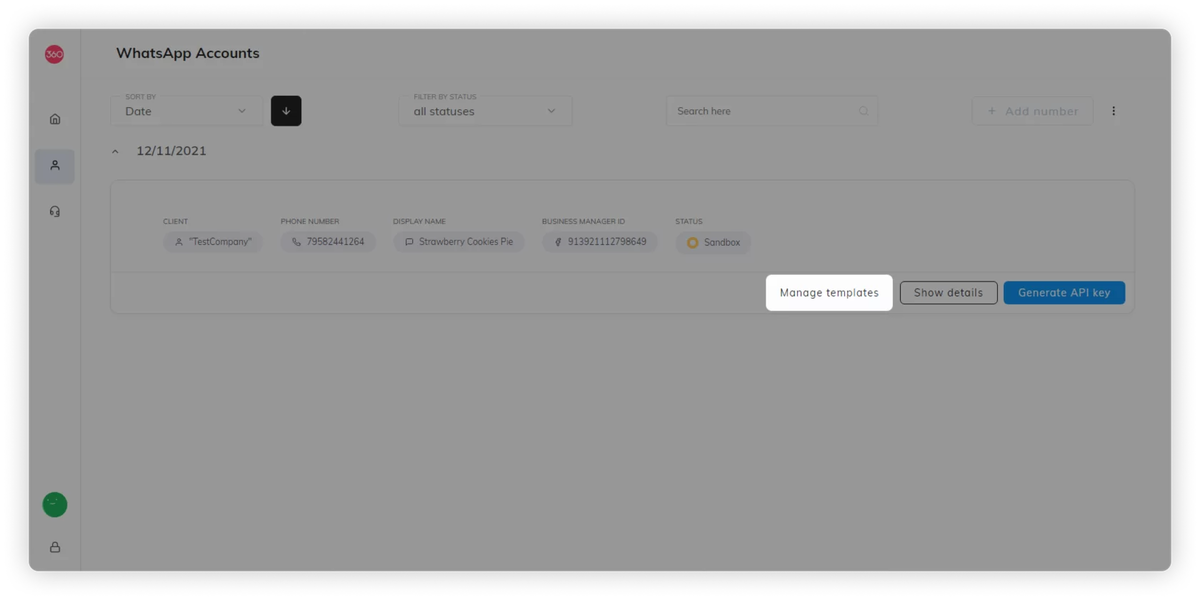Viewport: 1200px width, 600px height.
Task: Open the headset support icon
Action: (x=55, y=211)
